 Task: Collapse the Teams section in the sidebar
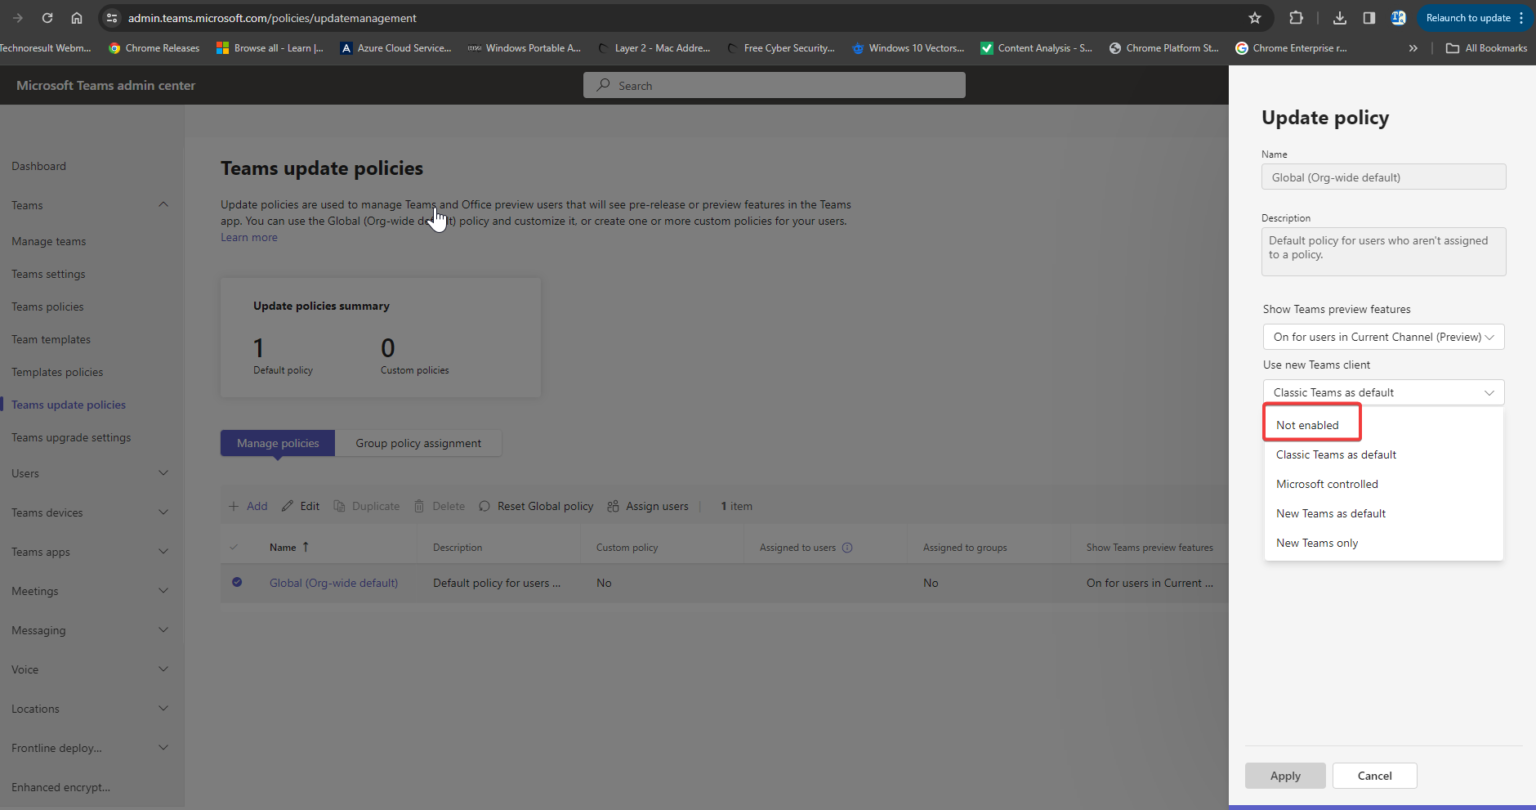162,205
